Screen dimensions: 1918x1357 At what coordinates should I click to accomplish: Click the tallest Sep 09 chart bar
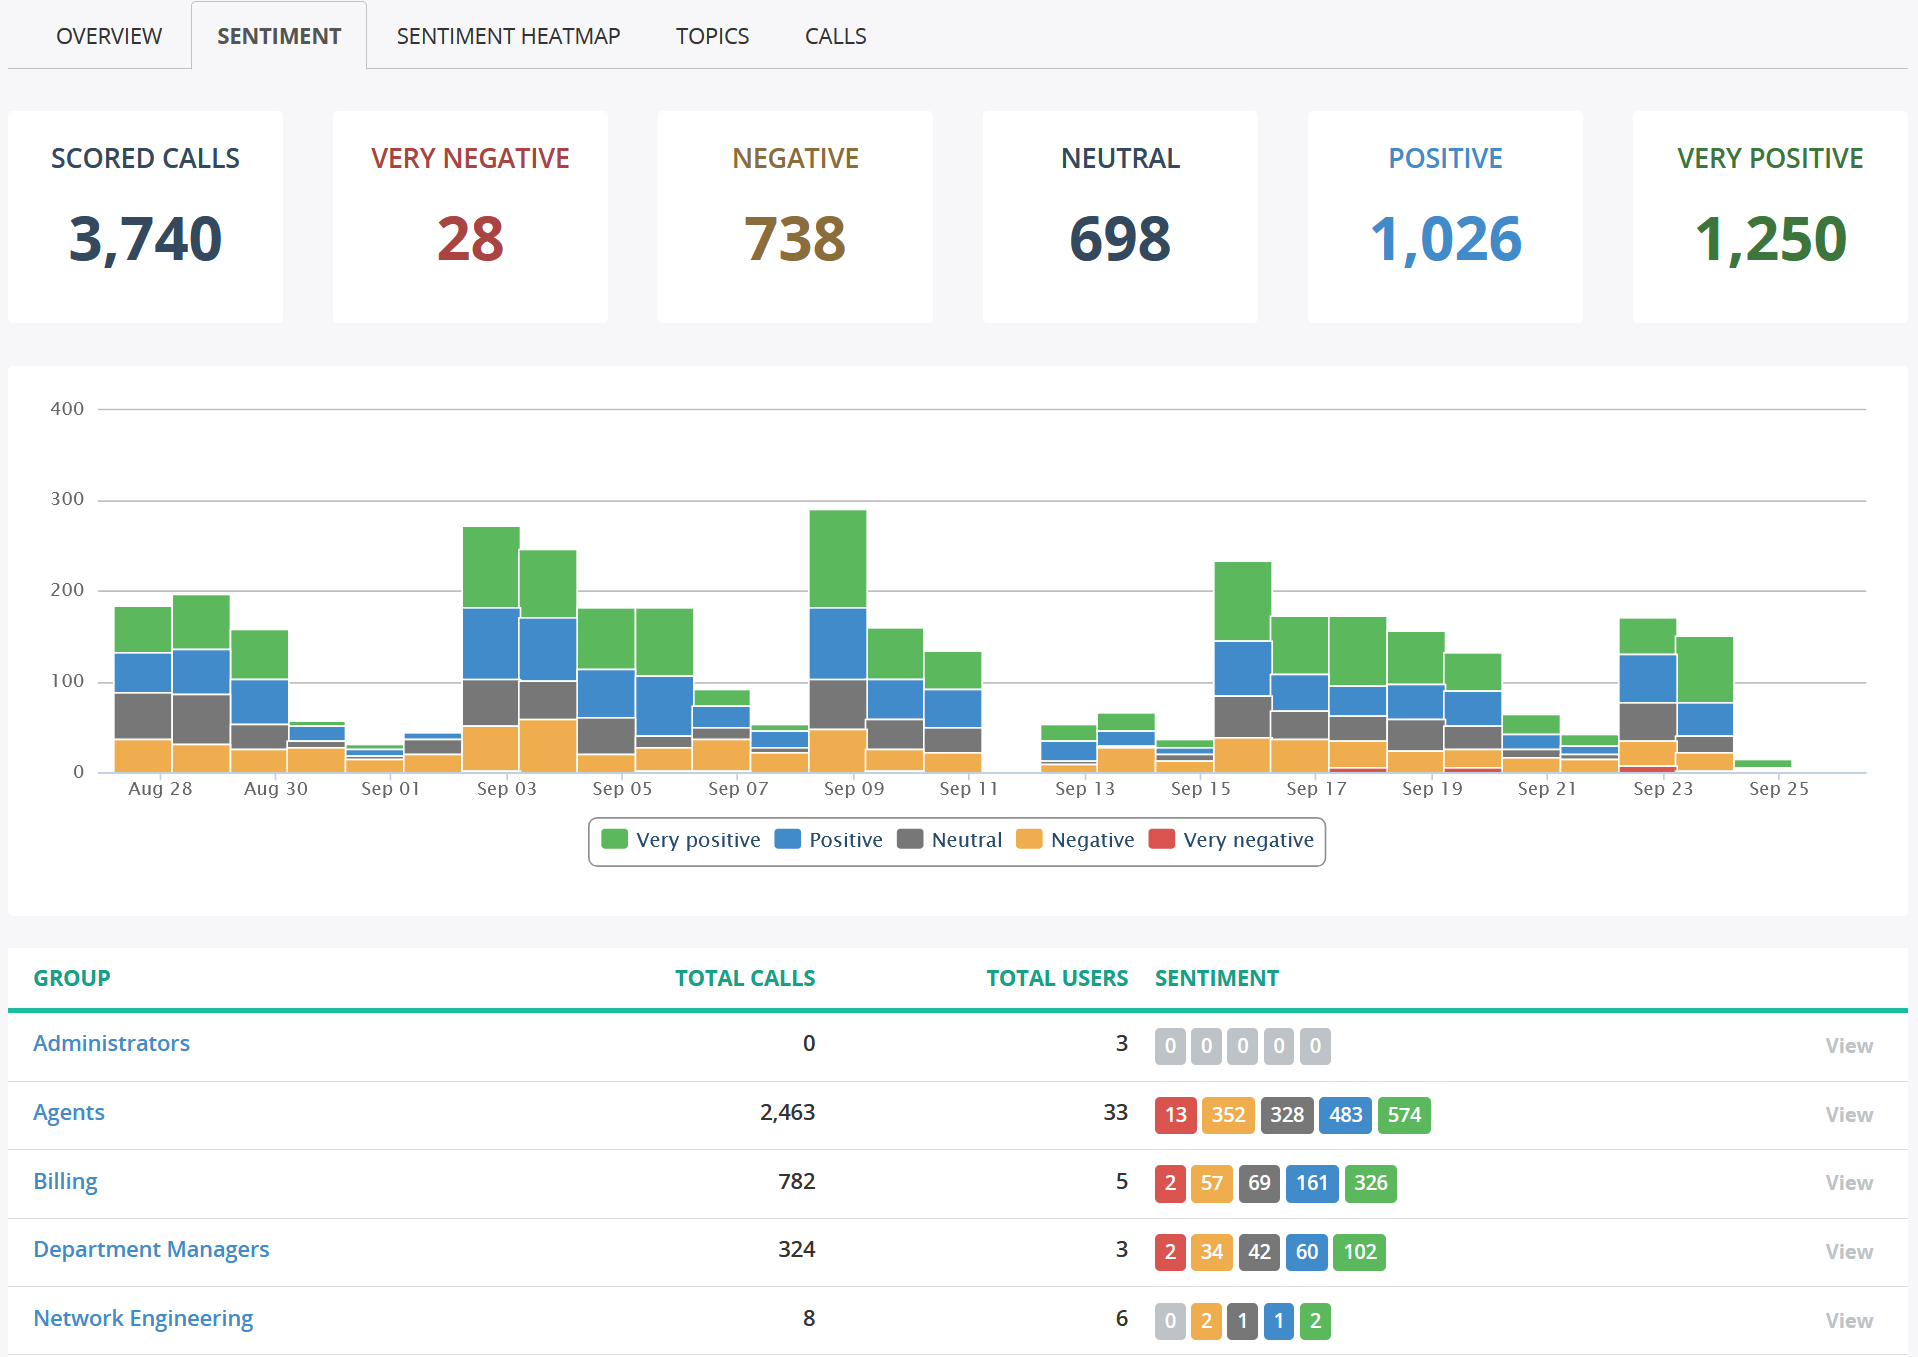838,641
